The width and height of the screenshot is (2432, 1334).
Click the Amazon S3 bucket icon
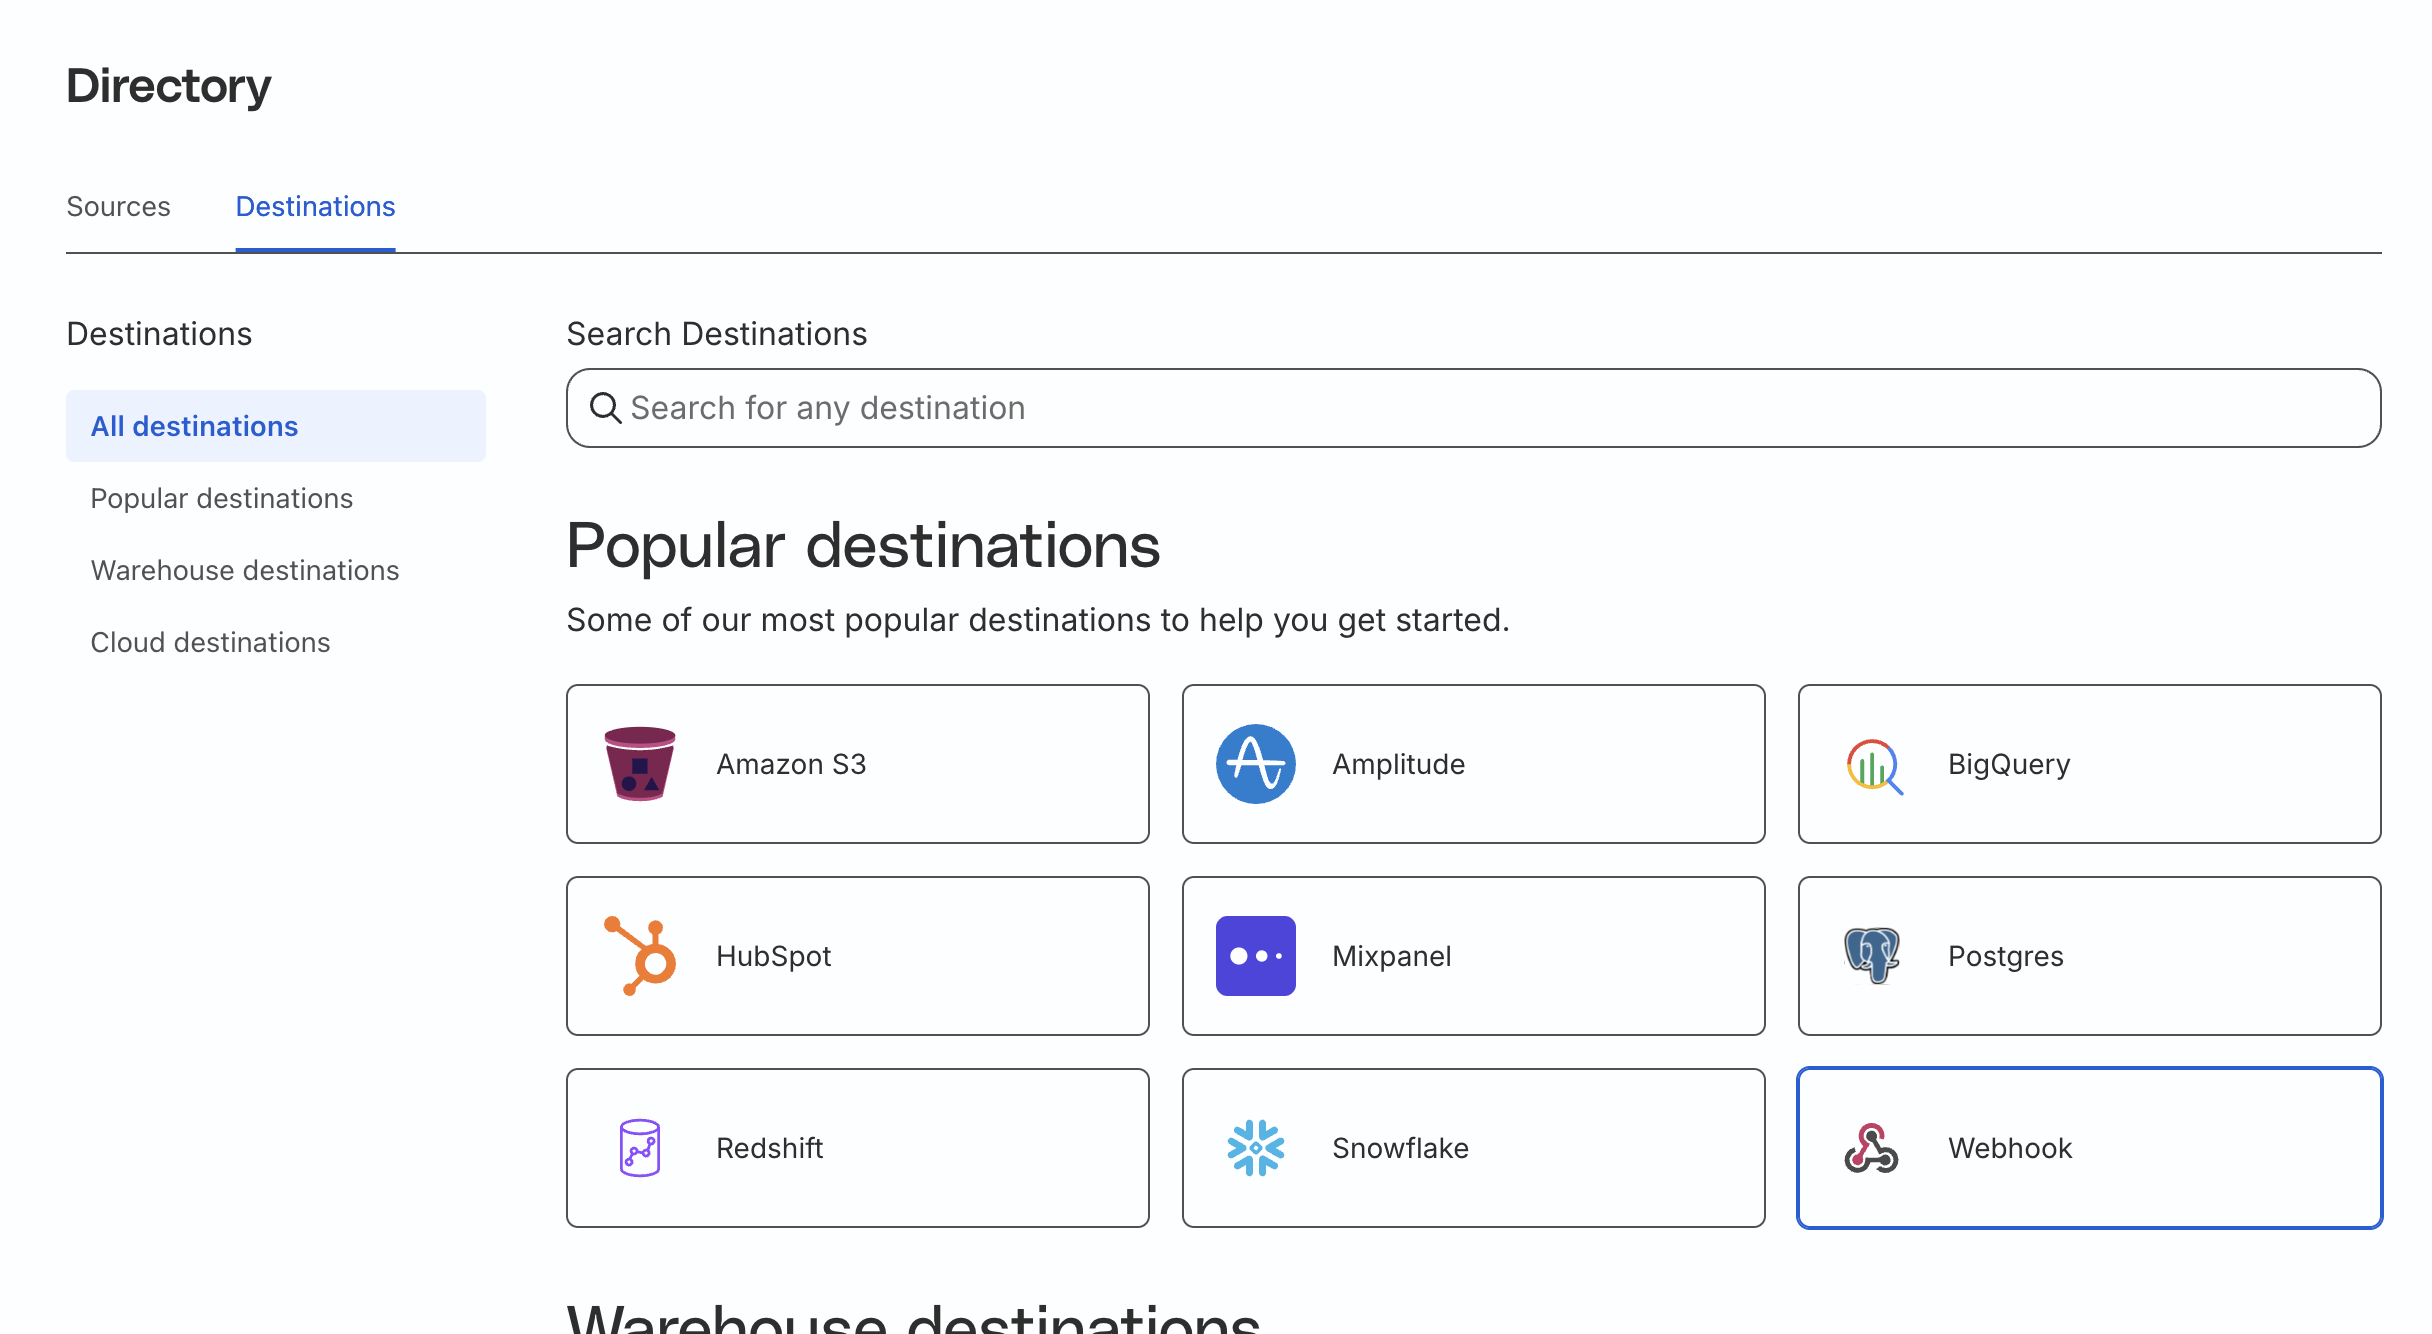point(640,764)
